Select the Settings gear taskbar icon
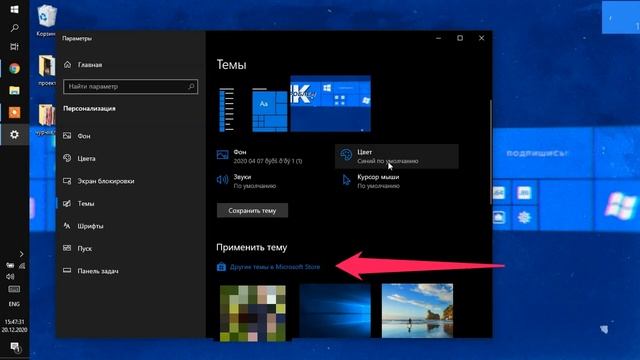640x360 pixels. [x=14, y=134]
